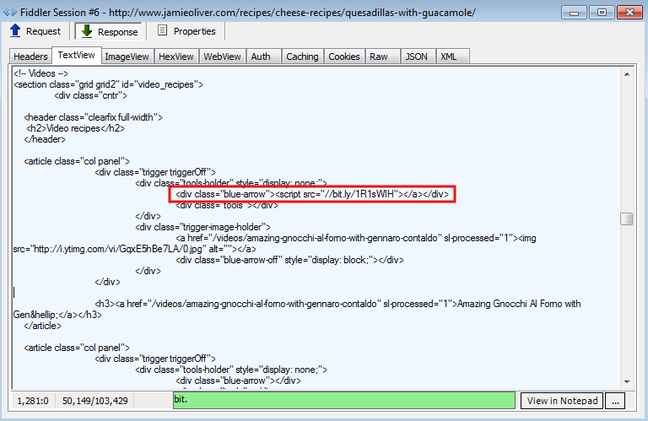Click the '</article>' closing tag line
This screenshot has height=421, width=648.
(x=43, y=326)
